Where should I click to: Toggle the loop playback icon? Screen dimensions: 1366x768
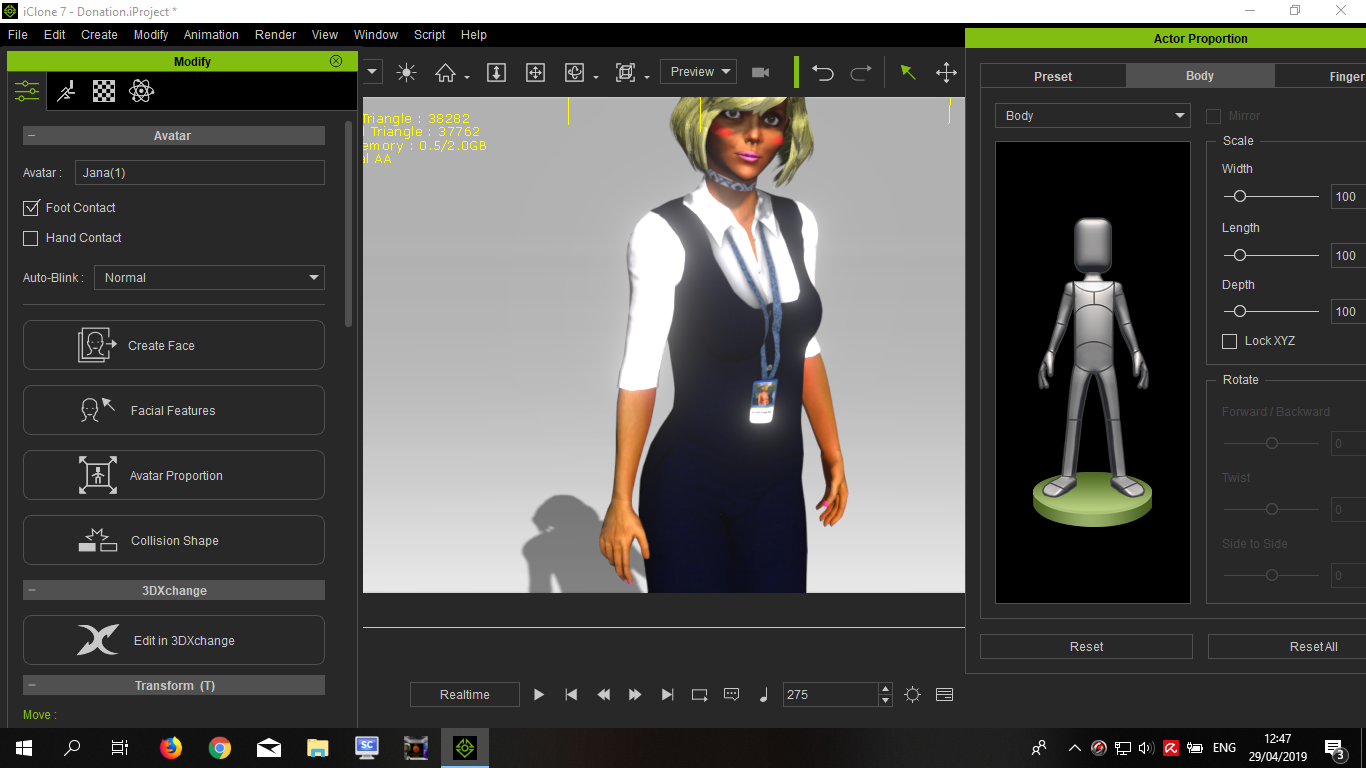click(x=699, y=694)
